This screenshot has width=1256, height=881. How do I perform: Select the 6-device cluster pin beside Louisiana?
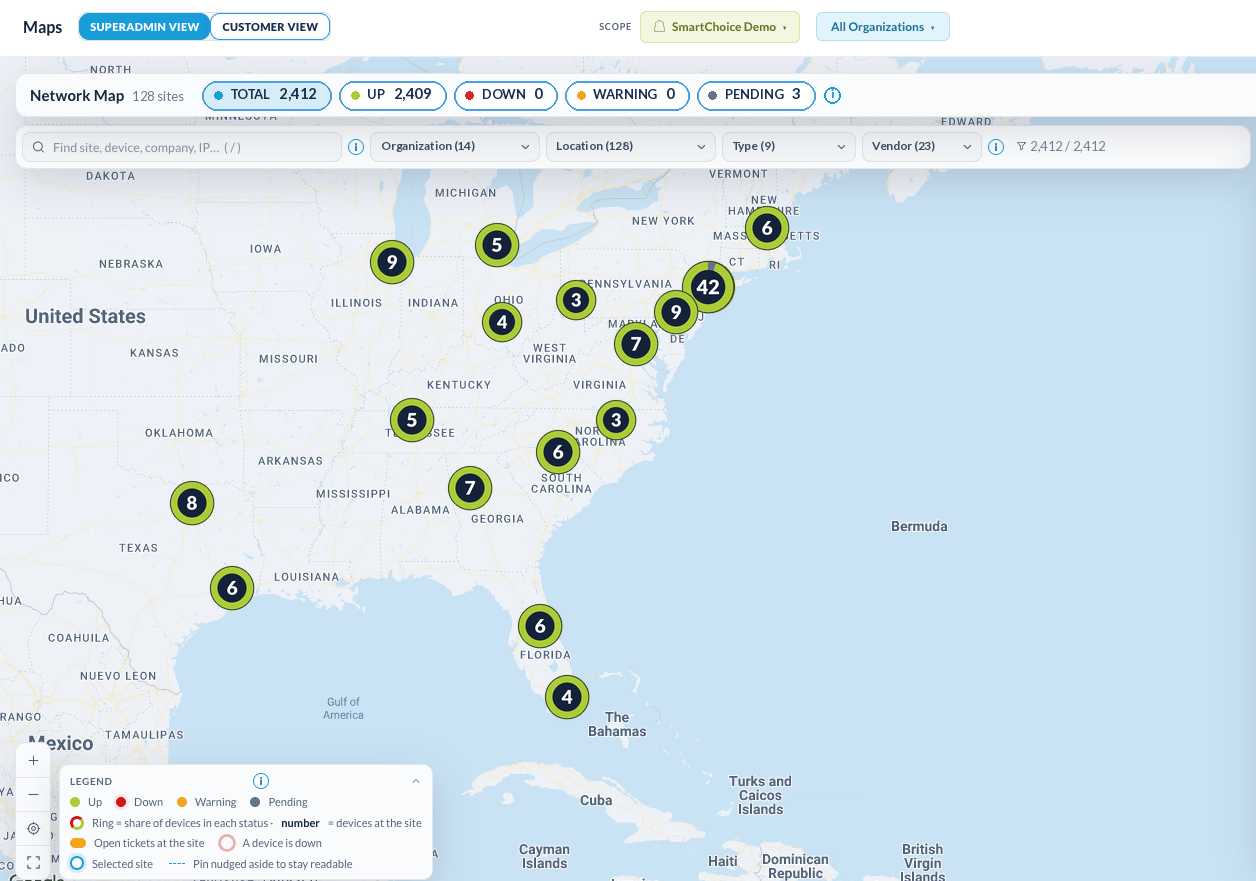(232, 588)
